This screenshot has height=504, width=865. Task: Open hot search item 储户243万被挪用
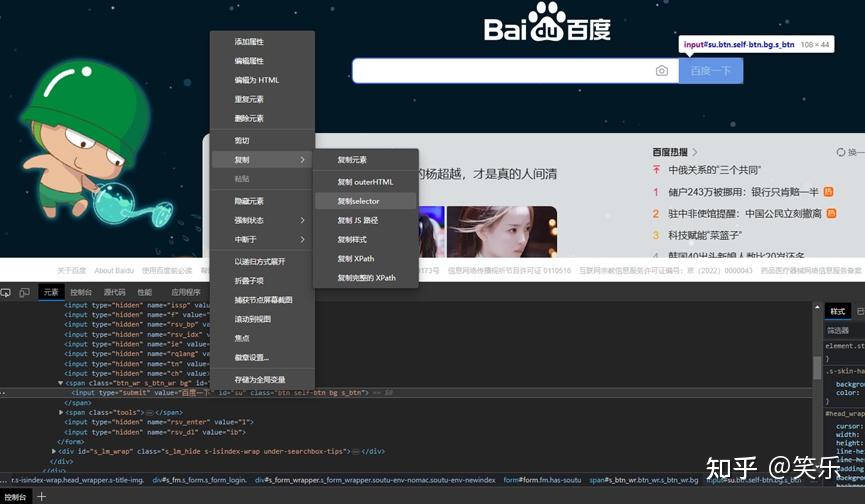(743, 191)
